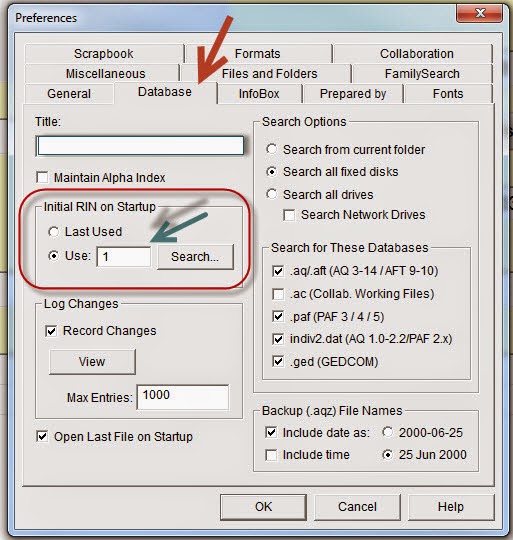513x540 pixels.
Task: Click into the Title text field
Action: 140,146
